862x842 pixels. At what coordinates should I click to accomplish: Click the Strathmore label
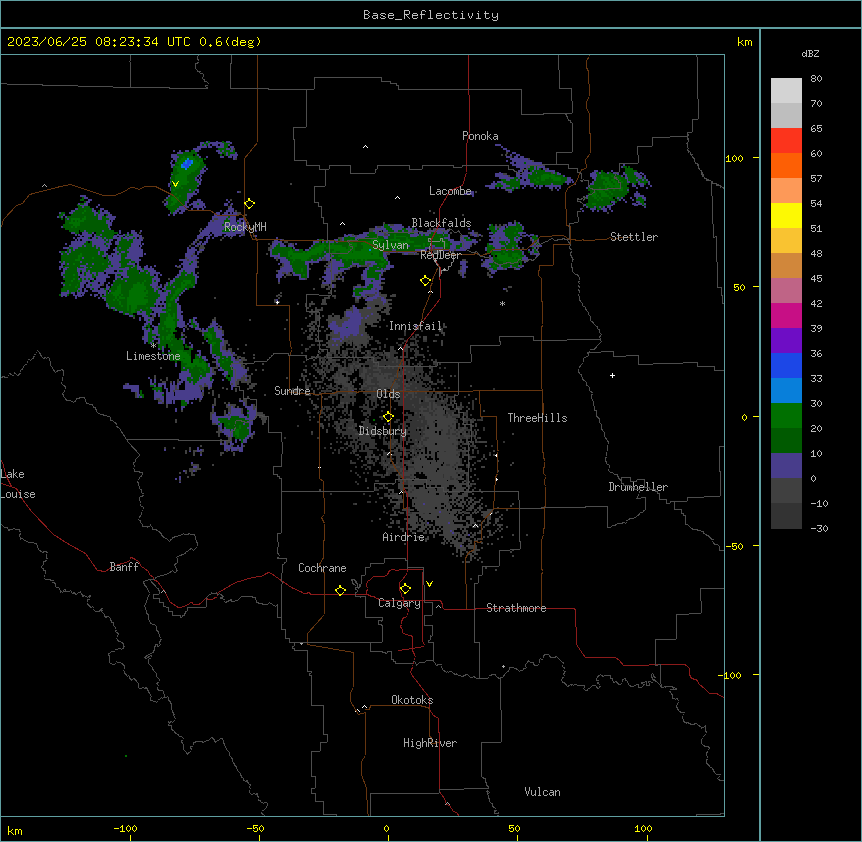tap(516, 608)
